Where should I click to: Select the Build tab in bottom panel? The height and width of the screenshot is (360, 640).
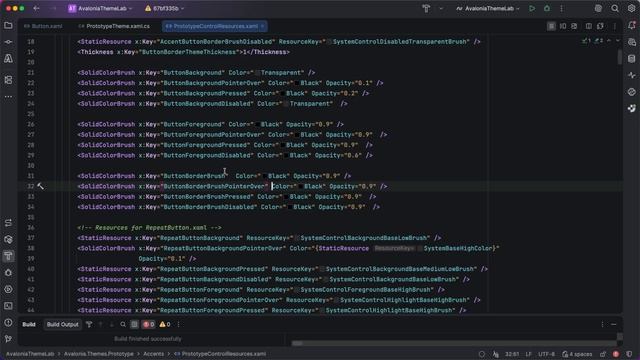pyautogui.click(x=29, y=324)
